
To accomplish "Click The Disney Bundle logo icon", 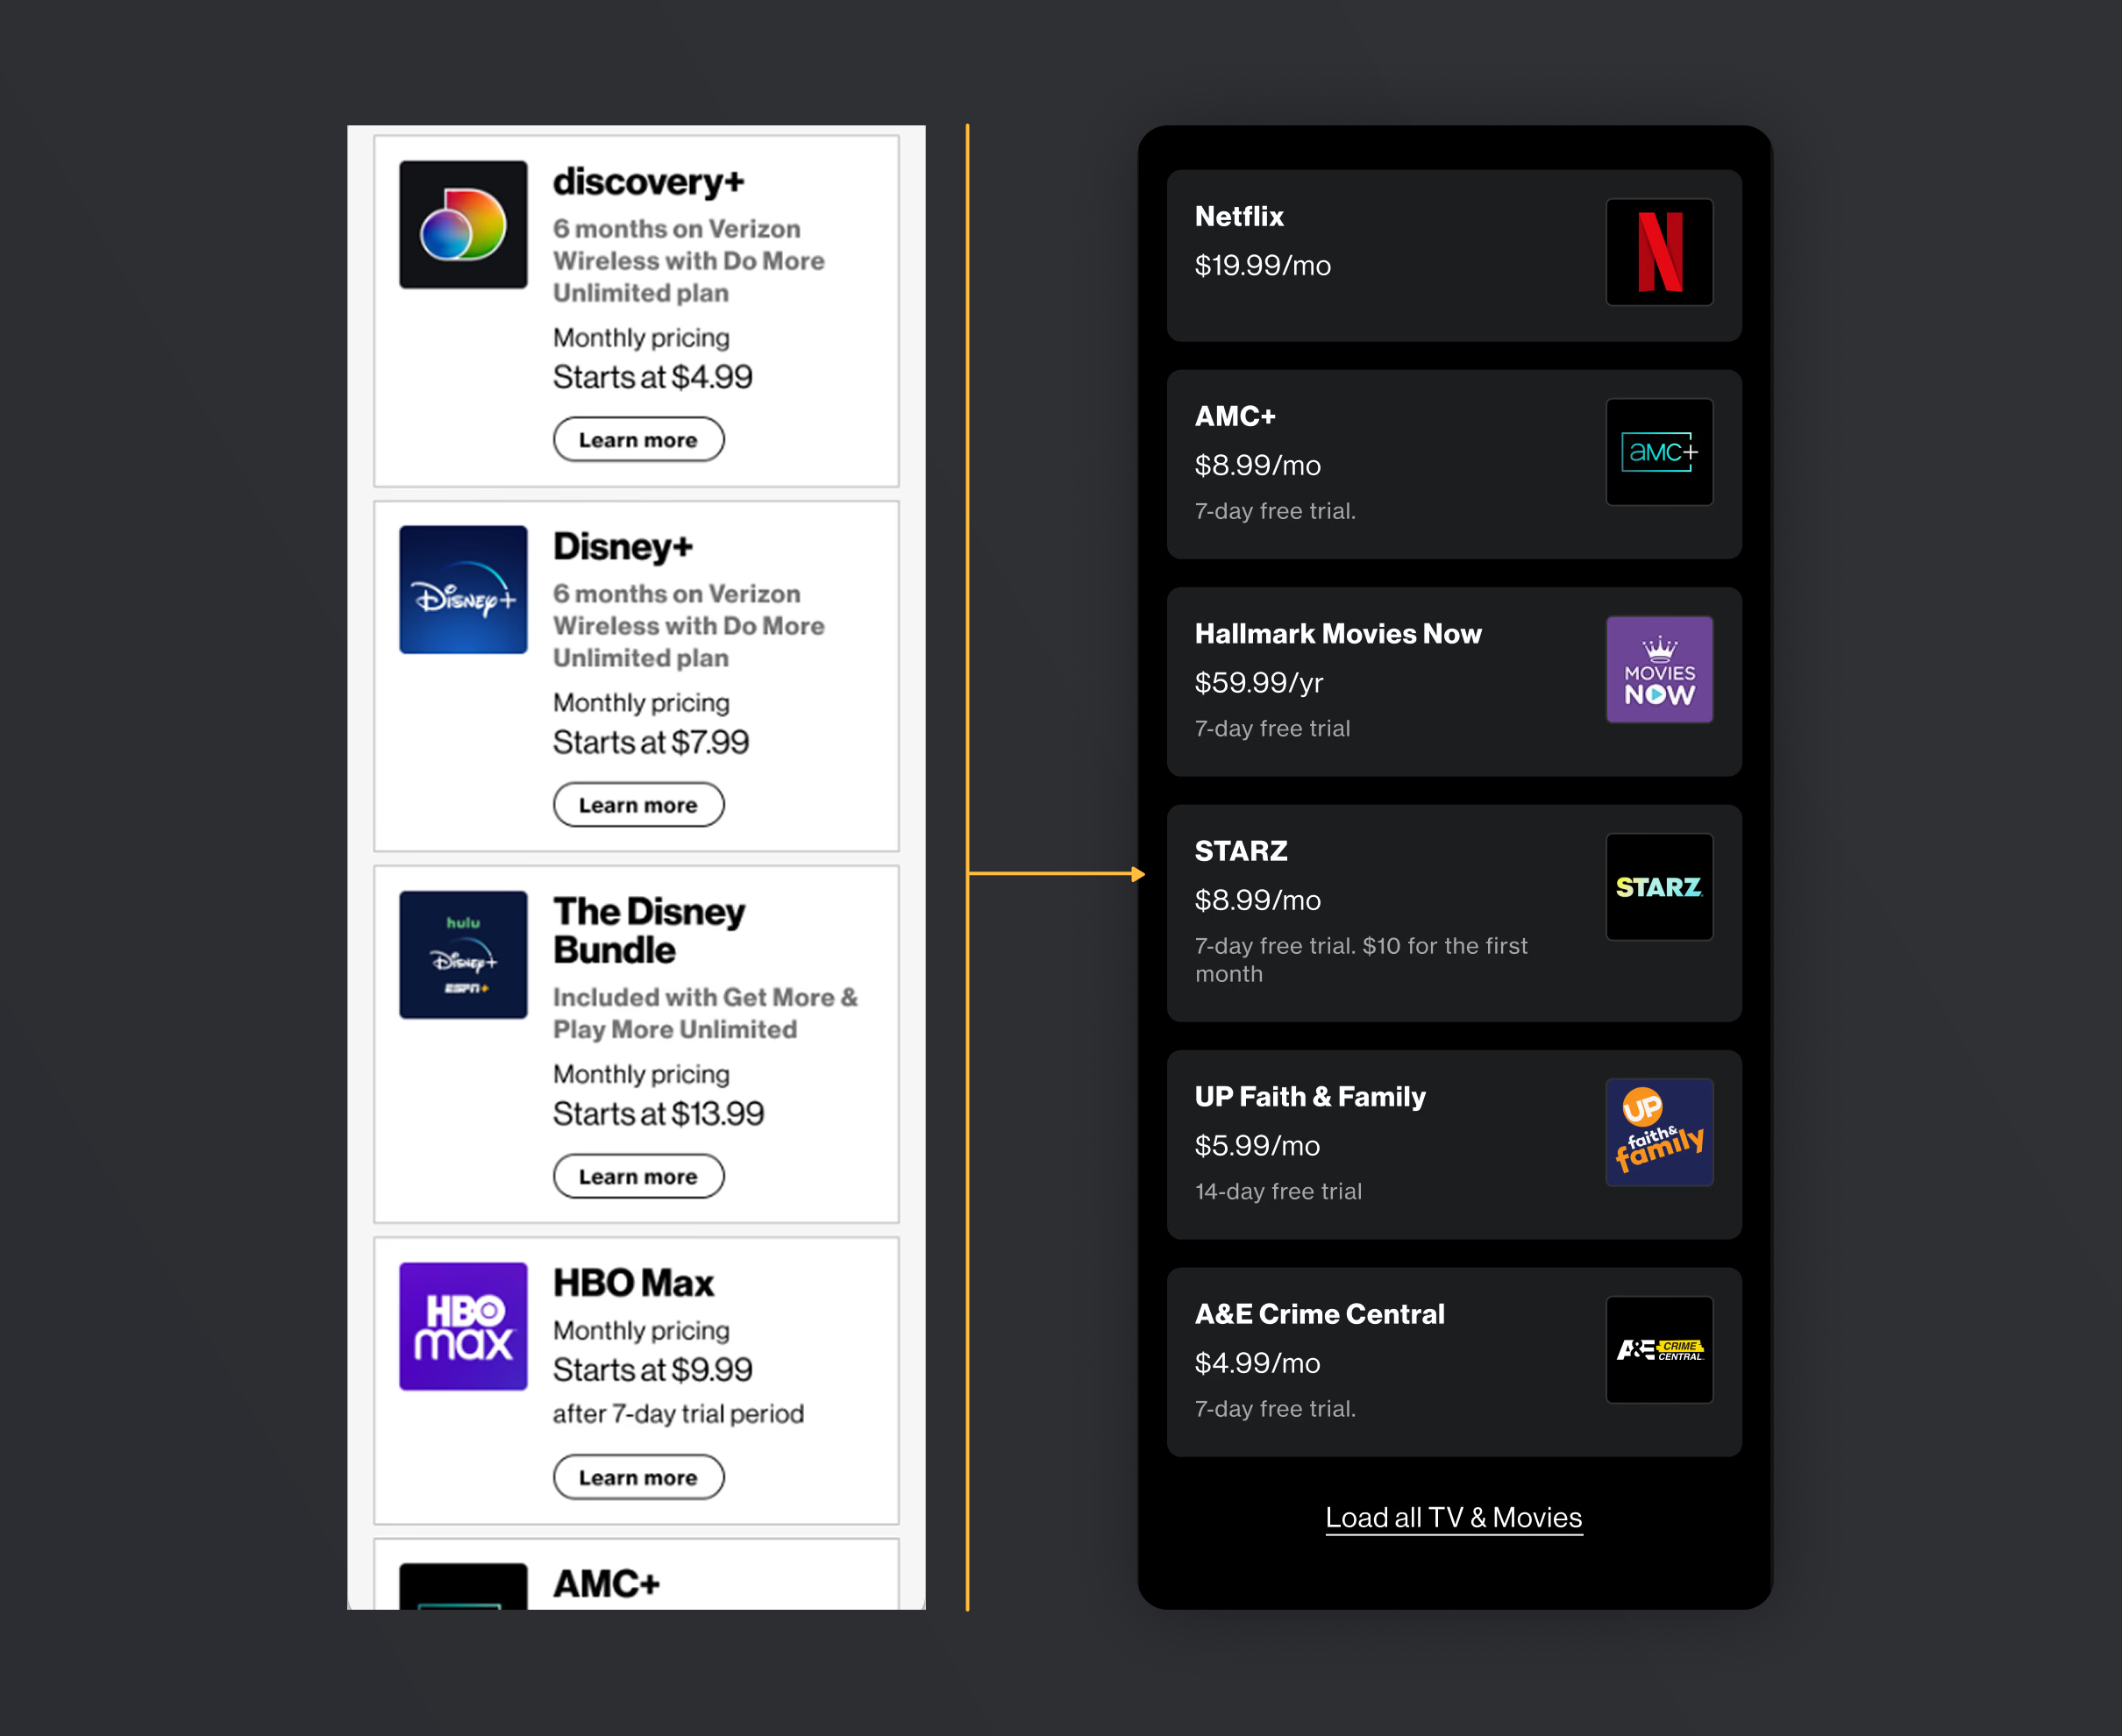I will pyautogui.click(x=463, y=955).
